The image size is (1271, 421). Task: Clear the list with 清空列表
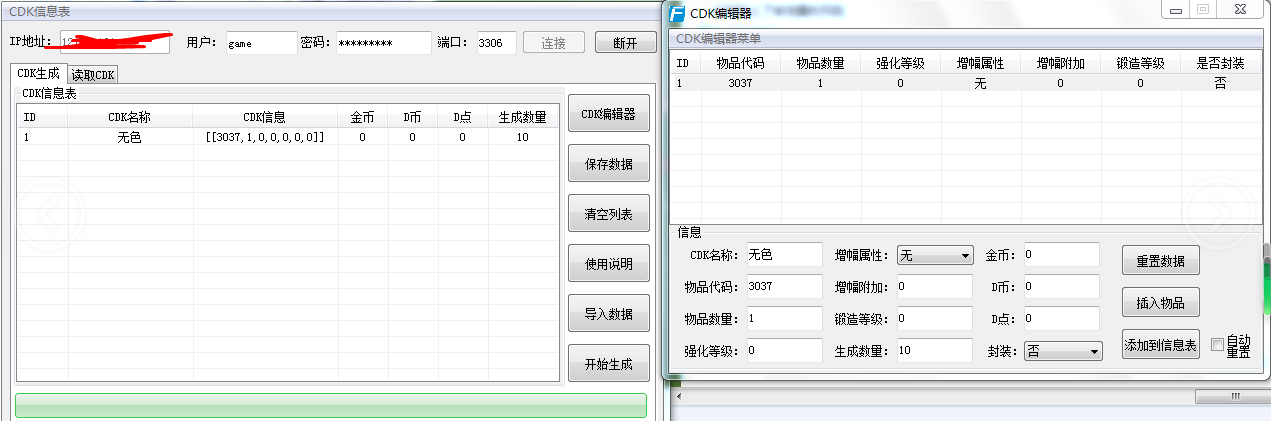click(x=608, y=214)
